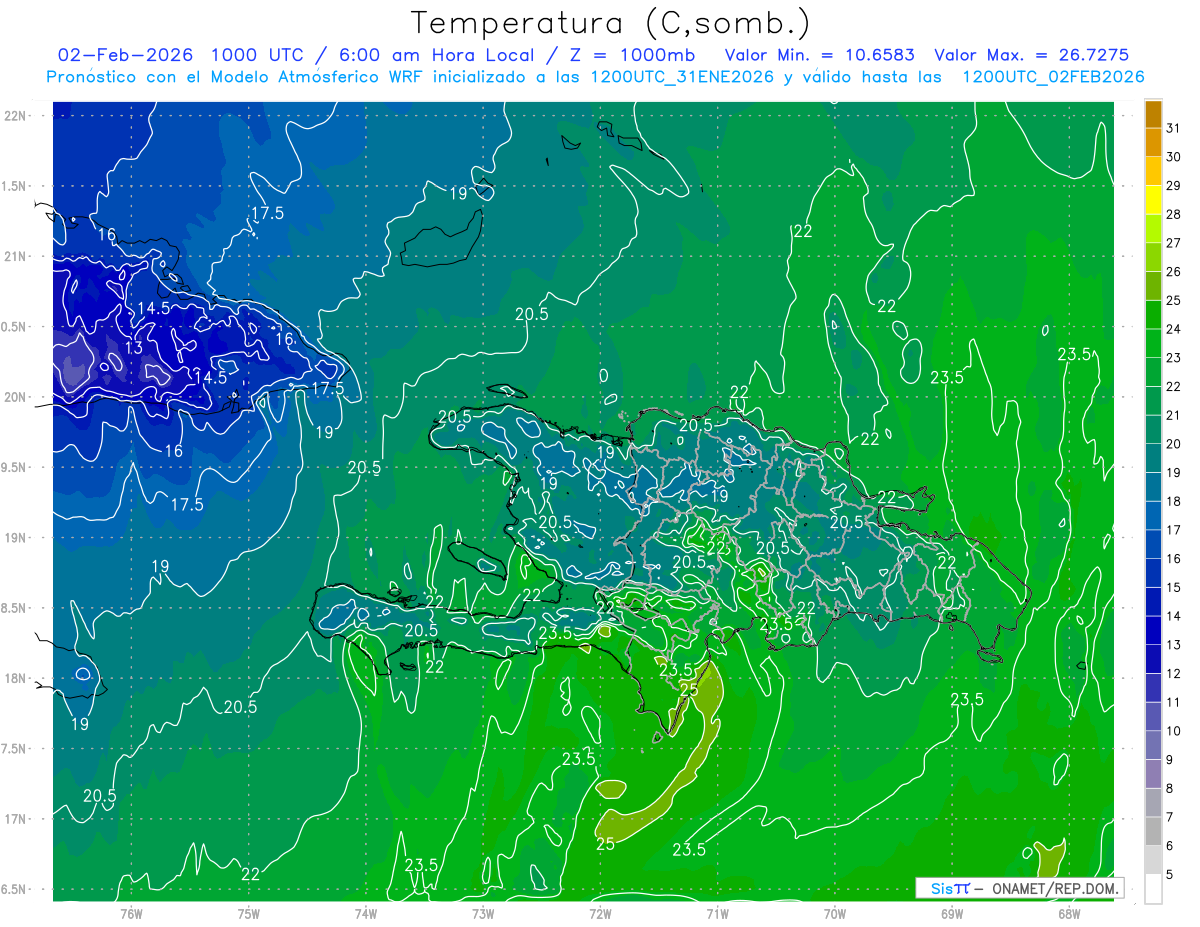
Task: Click the "18N" latitude axis label
Action: click(x=14, y=678)
